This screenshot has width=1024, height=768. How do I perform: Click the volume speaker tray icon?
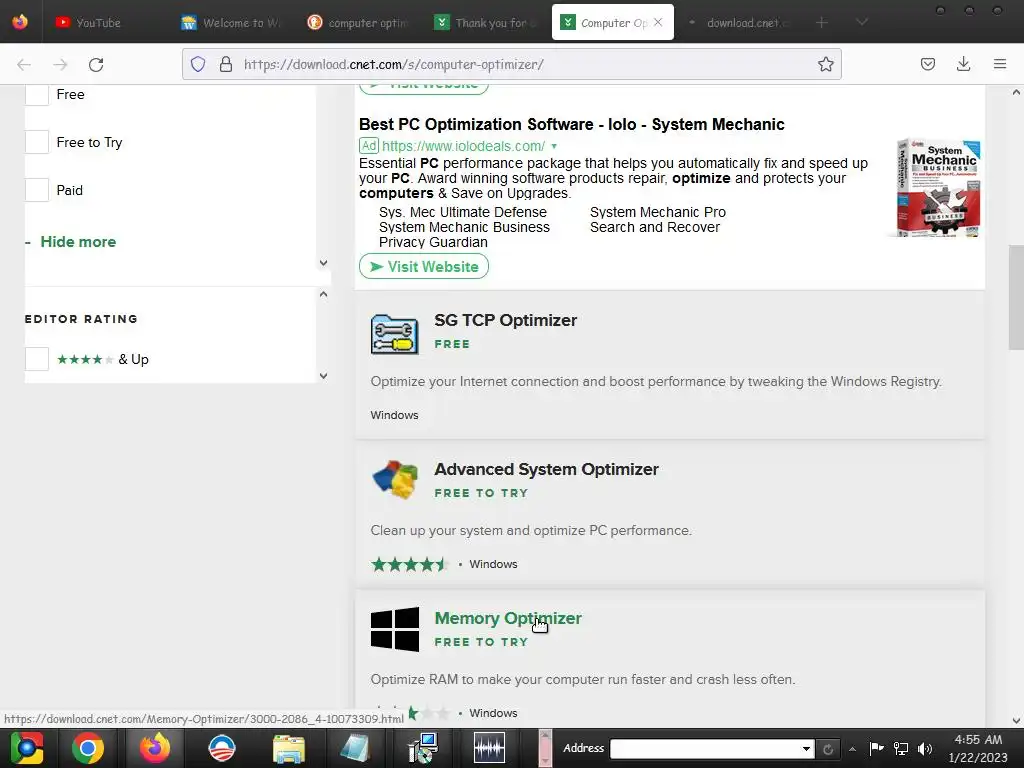click(x=925, y=748)
